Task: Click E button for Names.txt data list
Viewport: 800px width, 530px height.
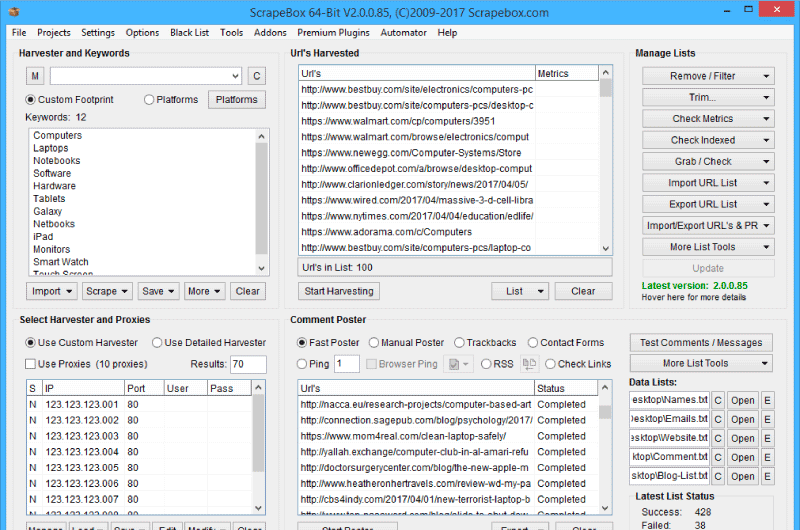Action: [767, 400]
